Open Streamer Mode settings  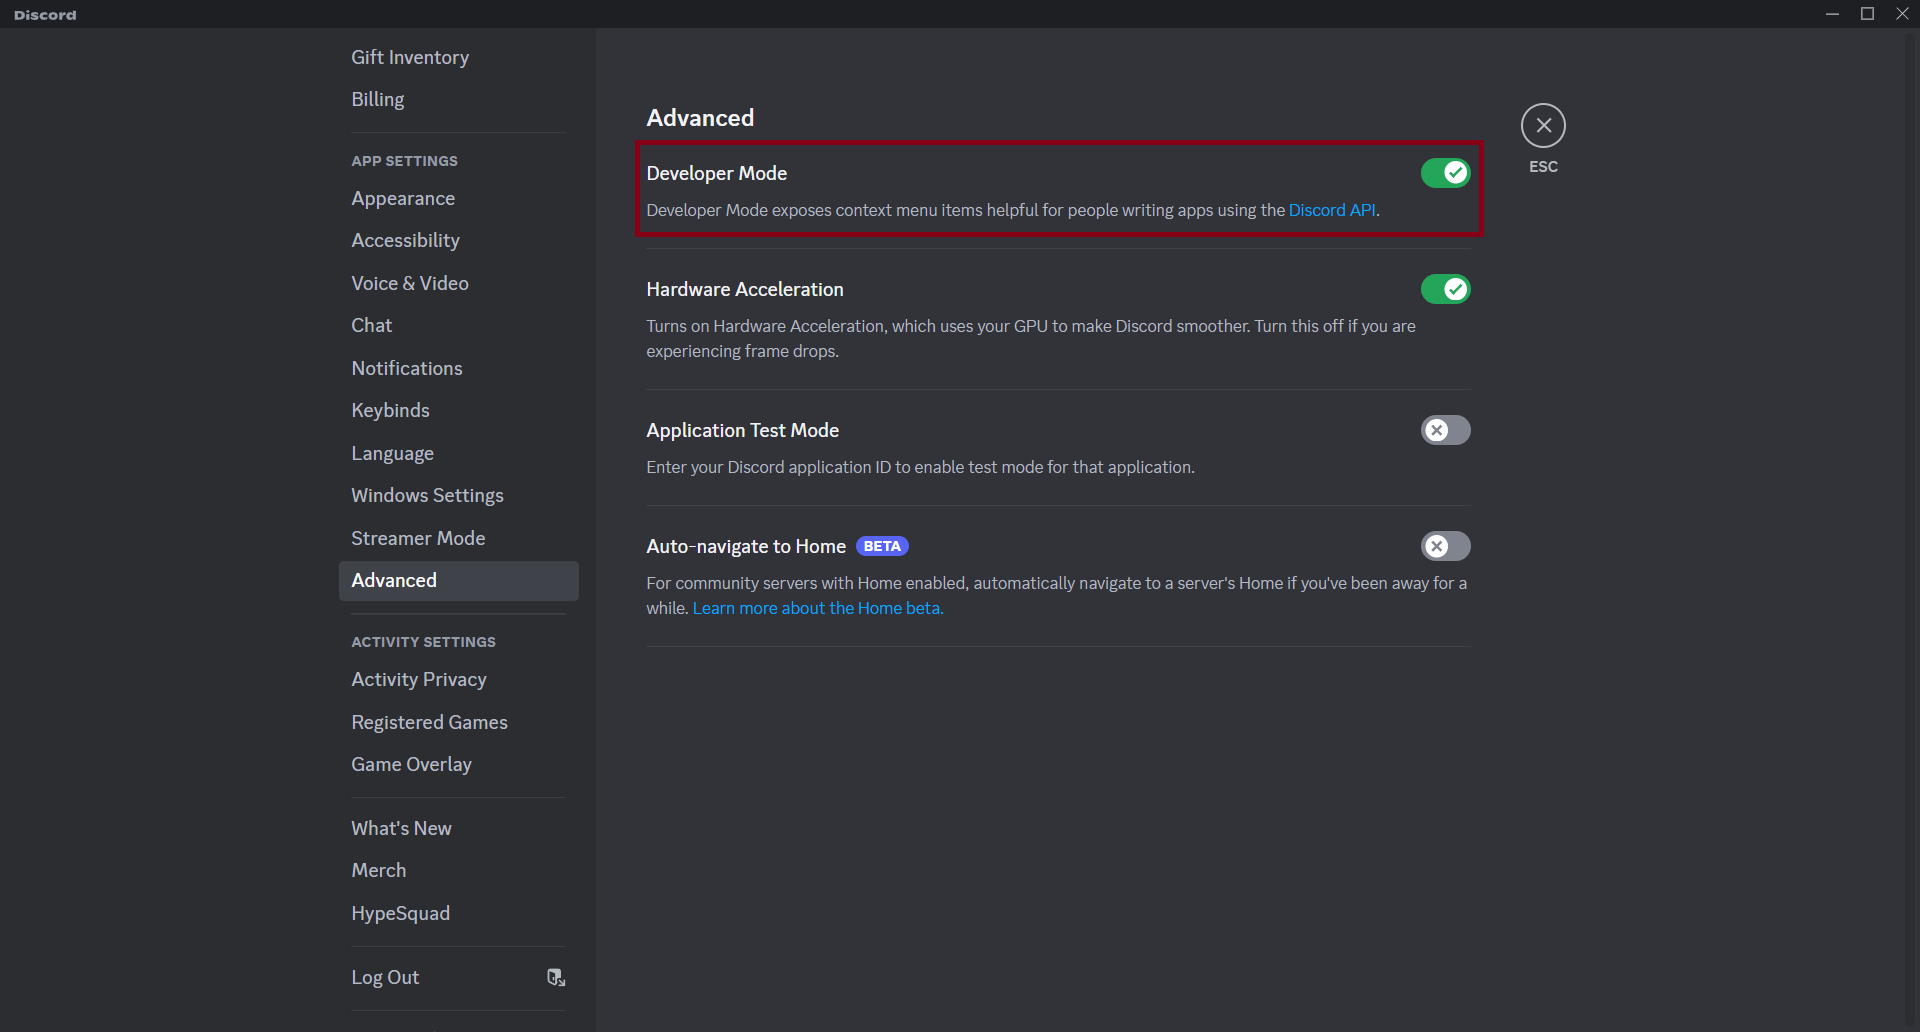click(418, 538)
